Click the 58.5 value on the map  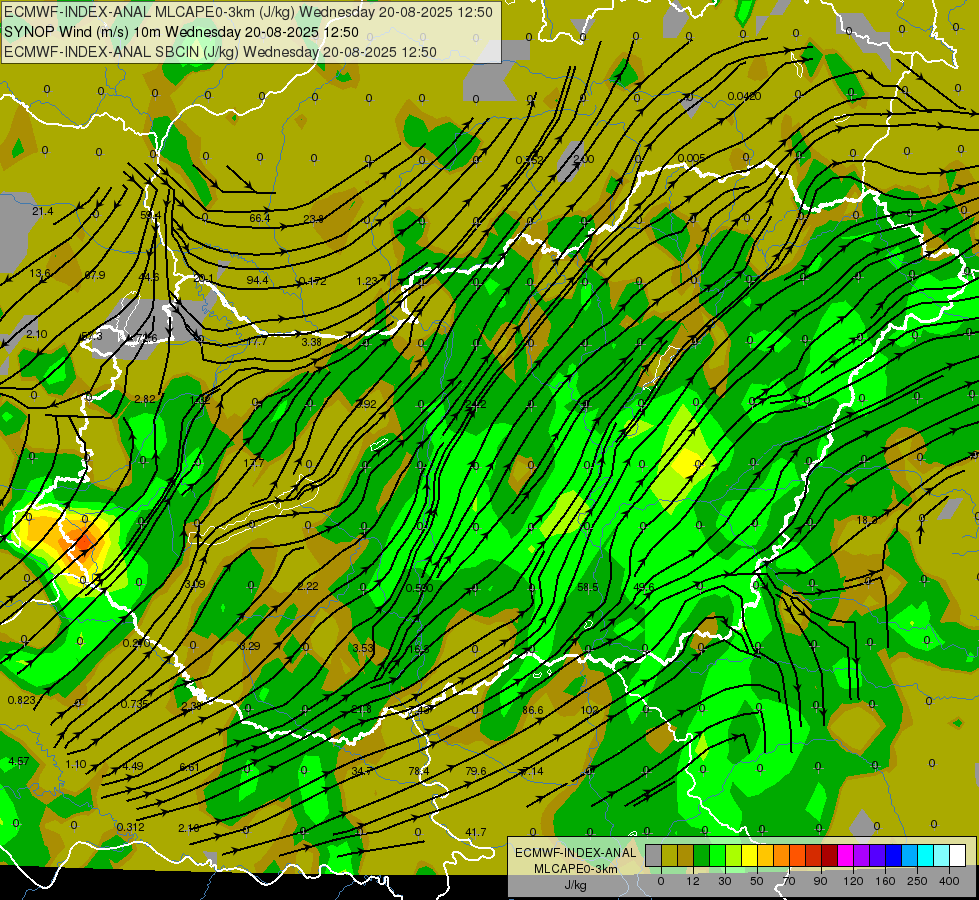tap(588, 587)
